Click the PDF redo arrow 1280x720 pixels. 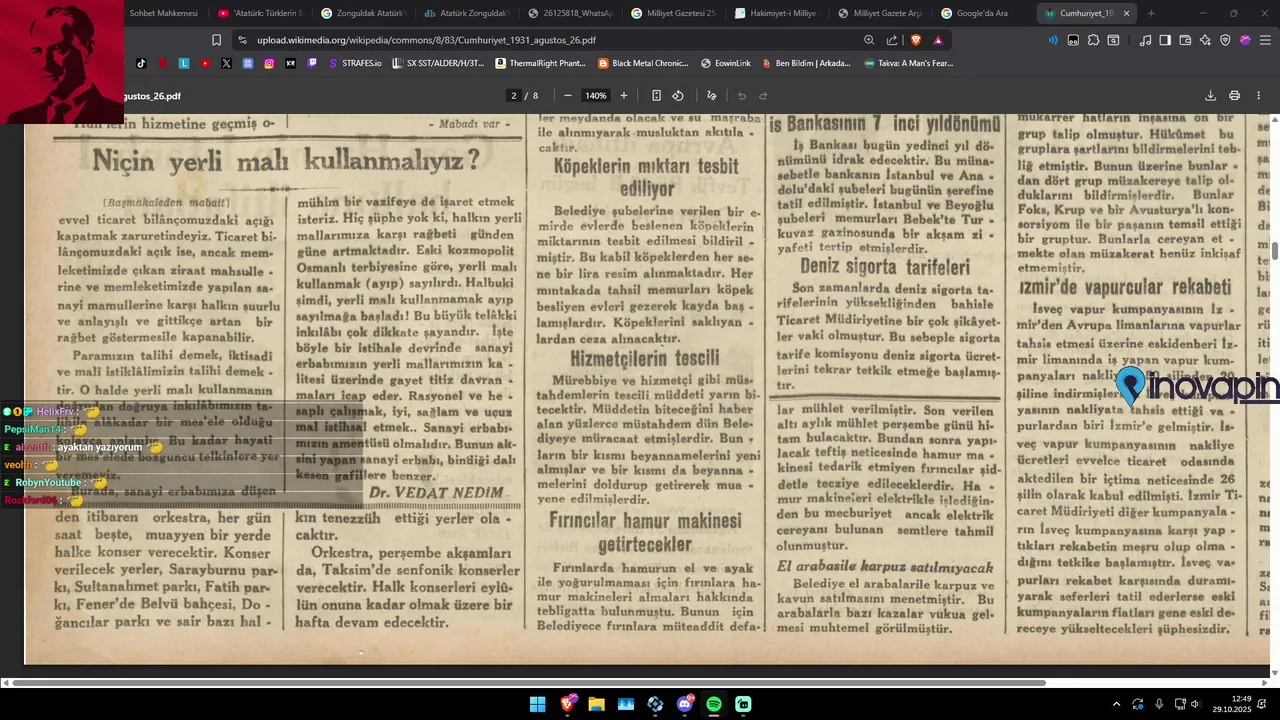[763, 96]
